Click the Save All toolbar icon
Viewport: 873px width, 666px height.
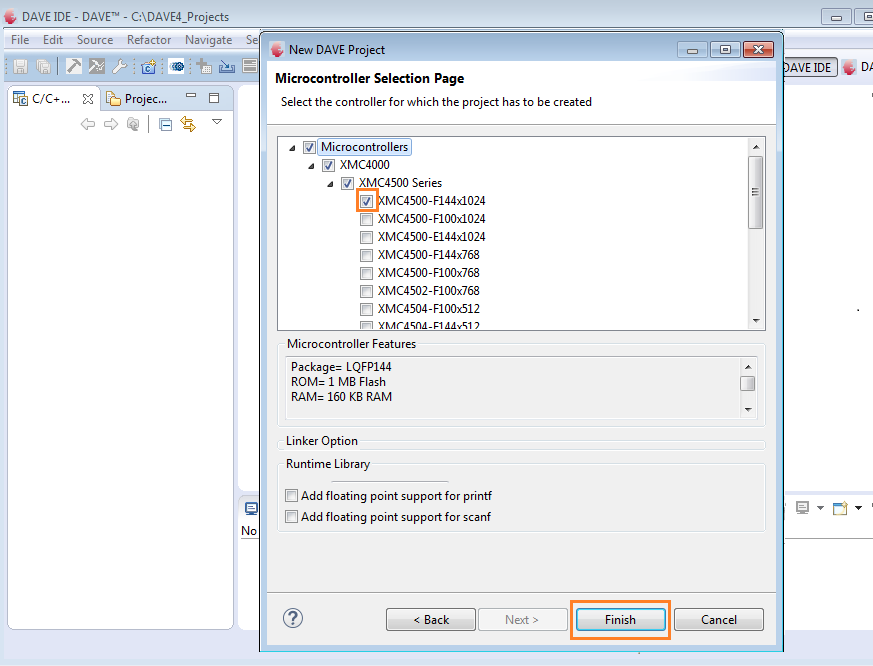(x=43, y=67)
